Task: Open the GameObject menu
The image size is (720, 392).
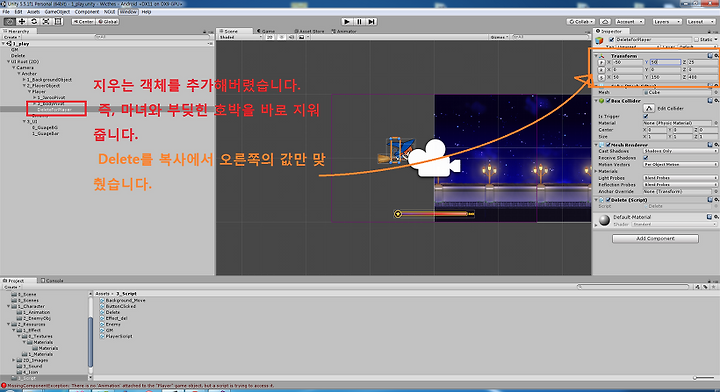Action: (x=57, y=12)
